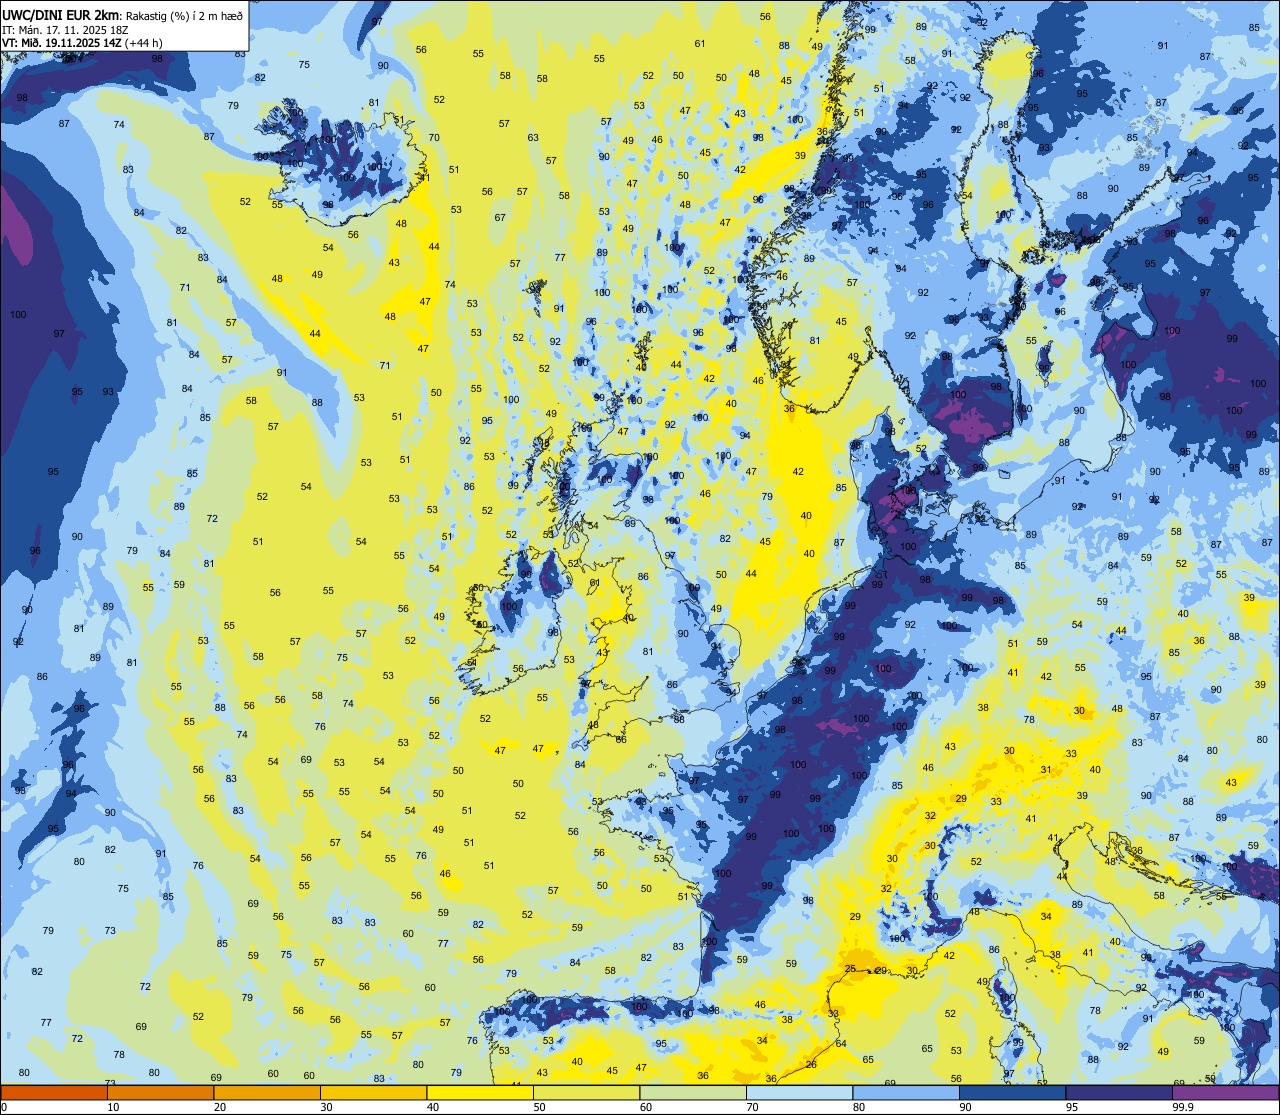The image size is (1280, 1115).
Task: Select the golden 30–40 legend color segment
Action: point(373,1092)
